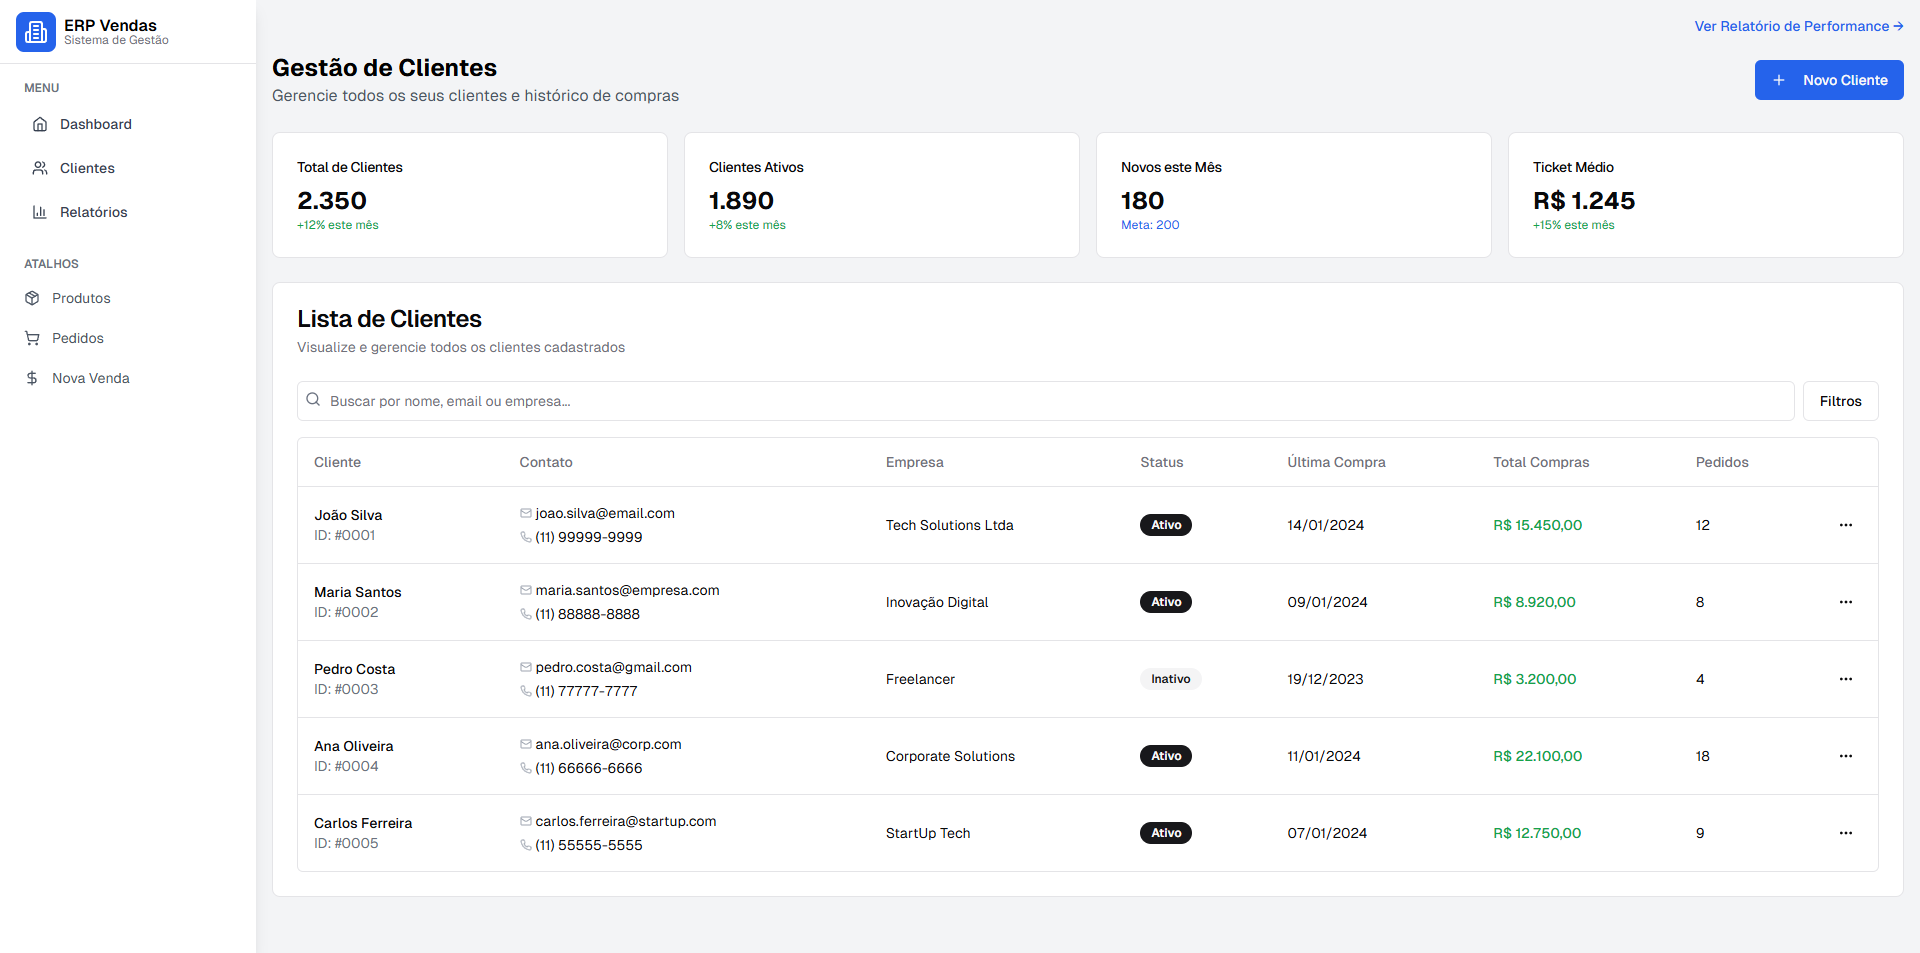This screenshot has height=953, width=1920.
Task: Focus the client search input field
Action: pos(1045,401)
